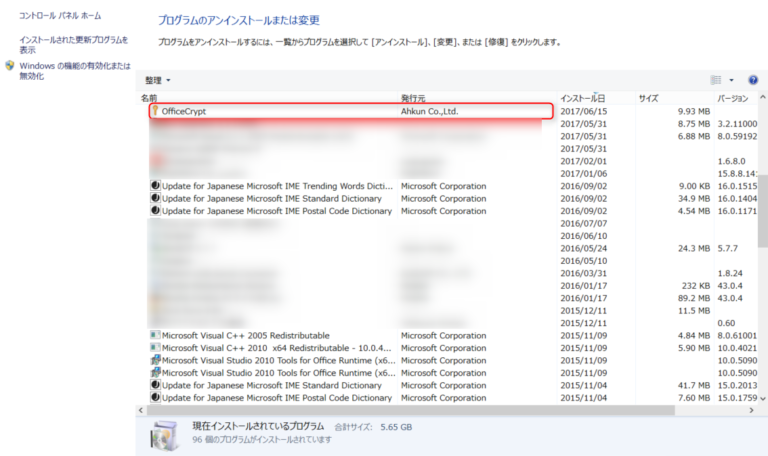Sort by 発行元 column header
768x456 pixels.
[413, 98]
